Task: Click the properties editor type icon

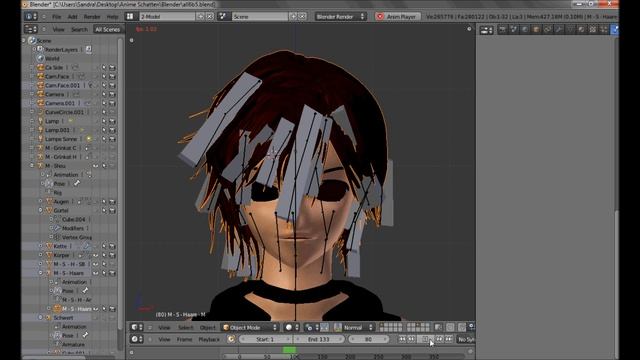Action: (486, 29)
